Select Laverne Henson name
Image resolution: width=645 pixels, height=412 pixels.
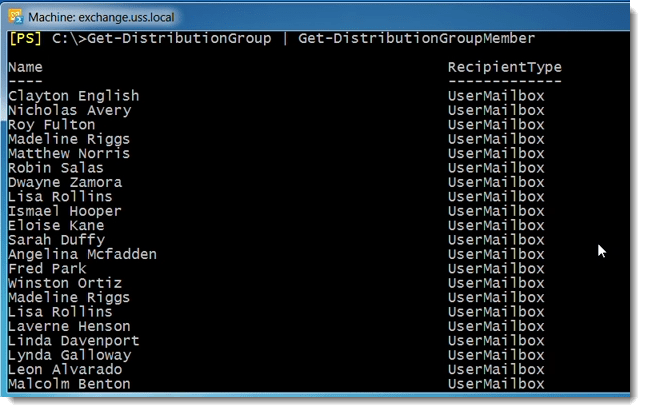[x=69, y=326]
